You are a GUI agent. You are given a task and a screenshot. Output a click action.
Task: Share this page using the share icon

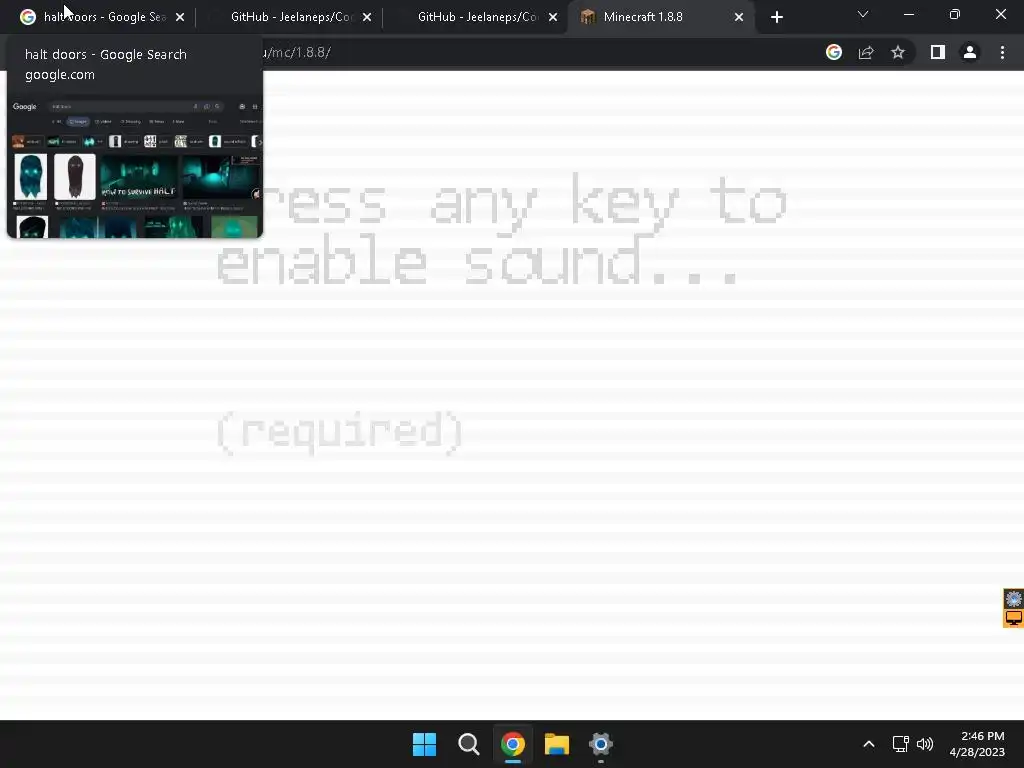pyautogui.click(x=866, y=52)
